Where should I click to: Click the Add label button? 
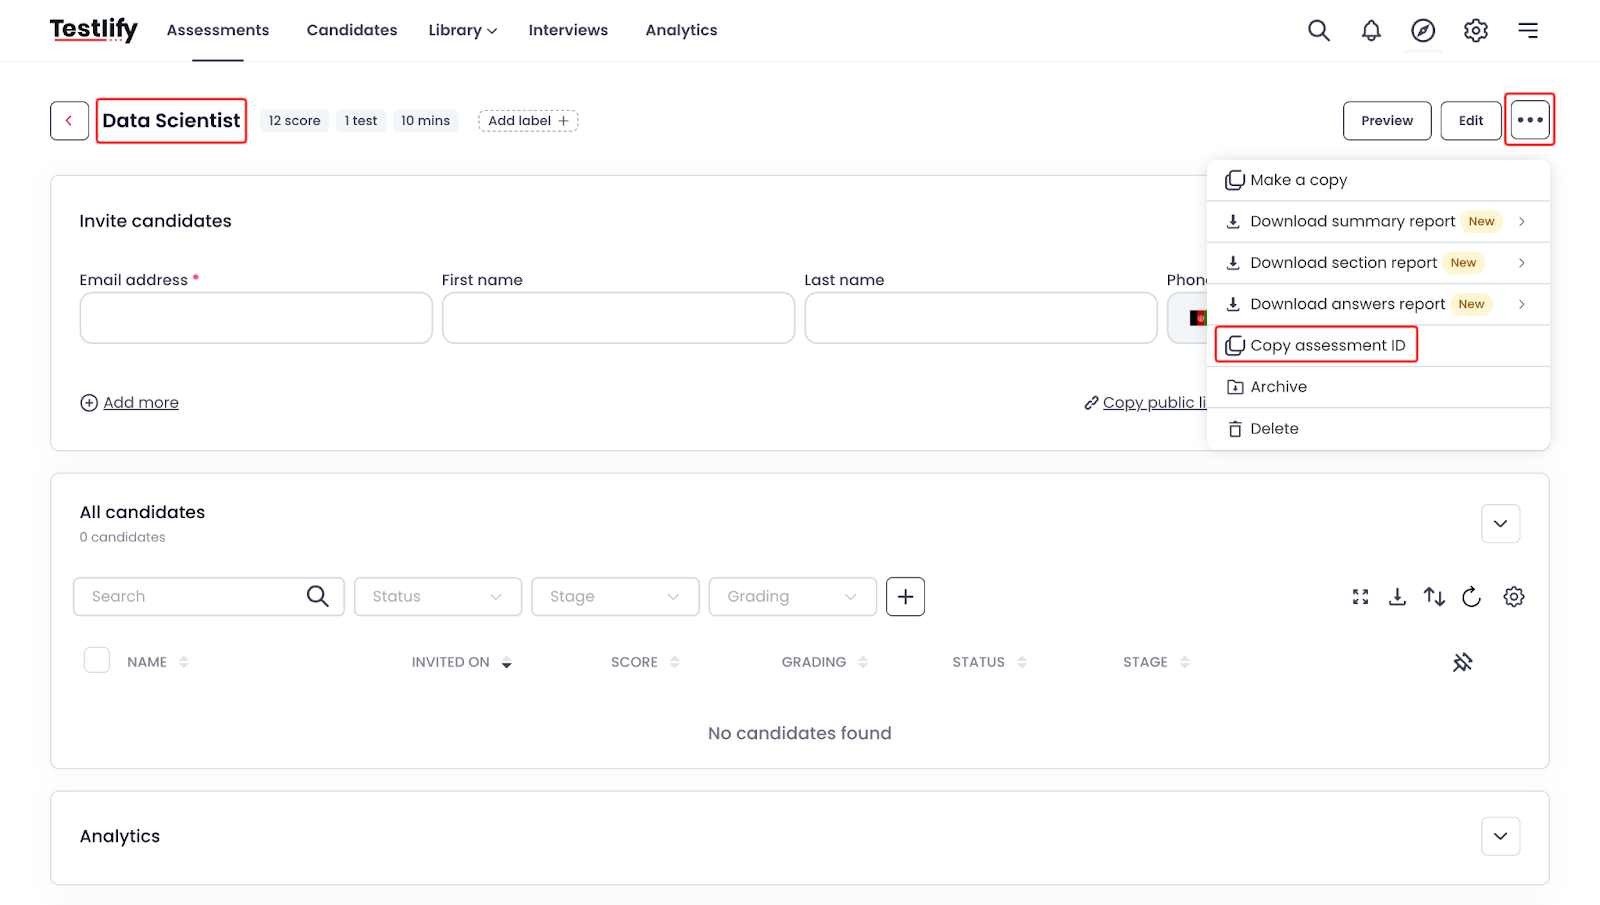tap(528, 121)
